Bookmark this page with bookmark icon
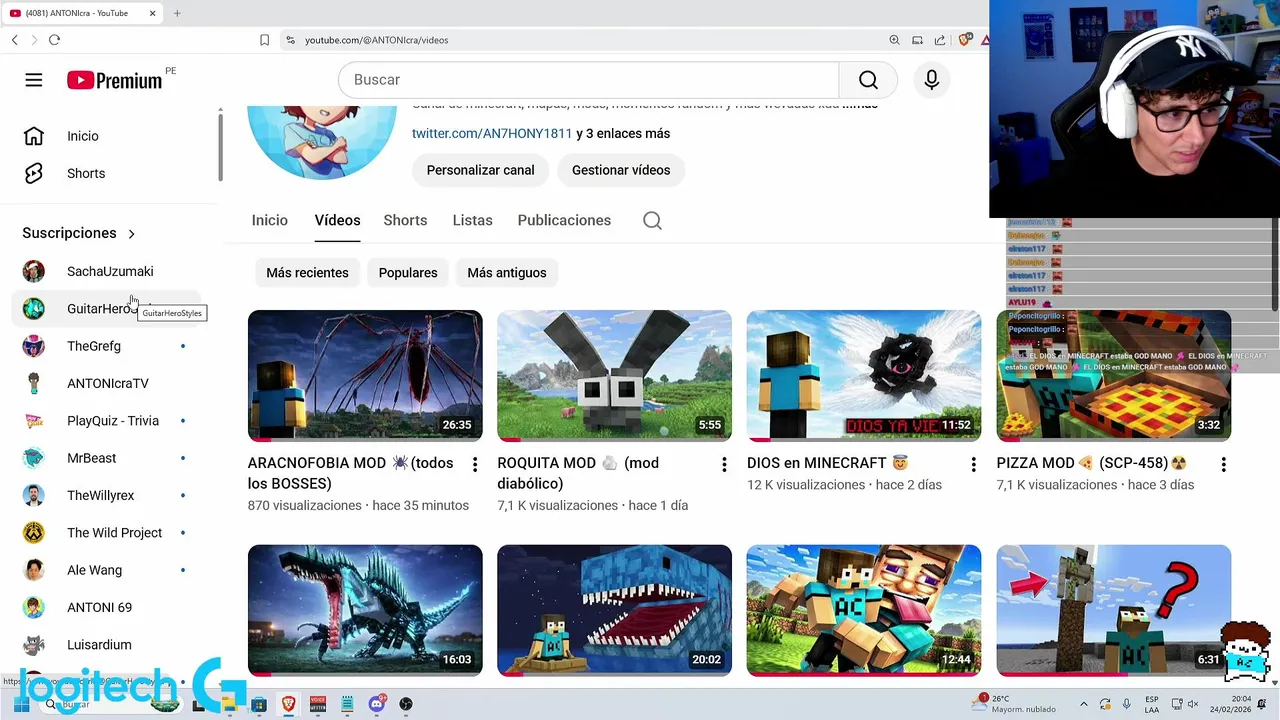Image resolution: width=1280 pixels, height=720 pixels. pos(264,40)
